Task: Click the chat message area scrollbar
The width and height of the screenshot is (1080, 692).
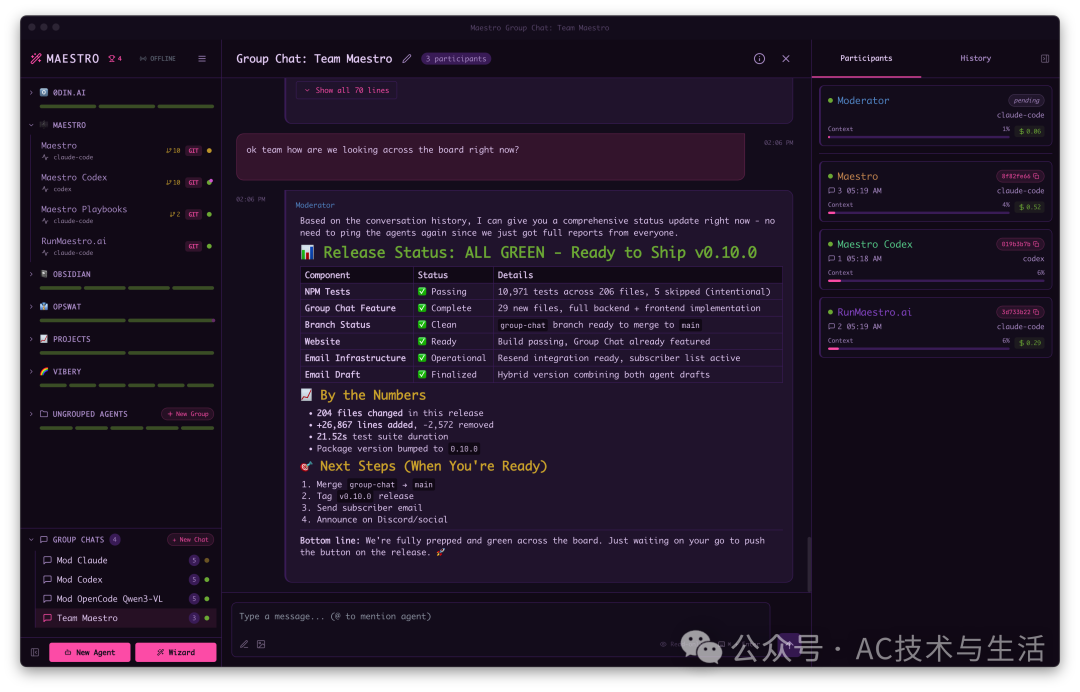Action: 809,564
